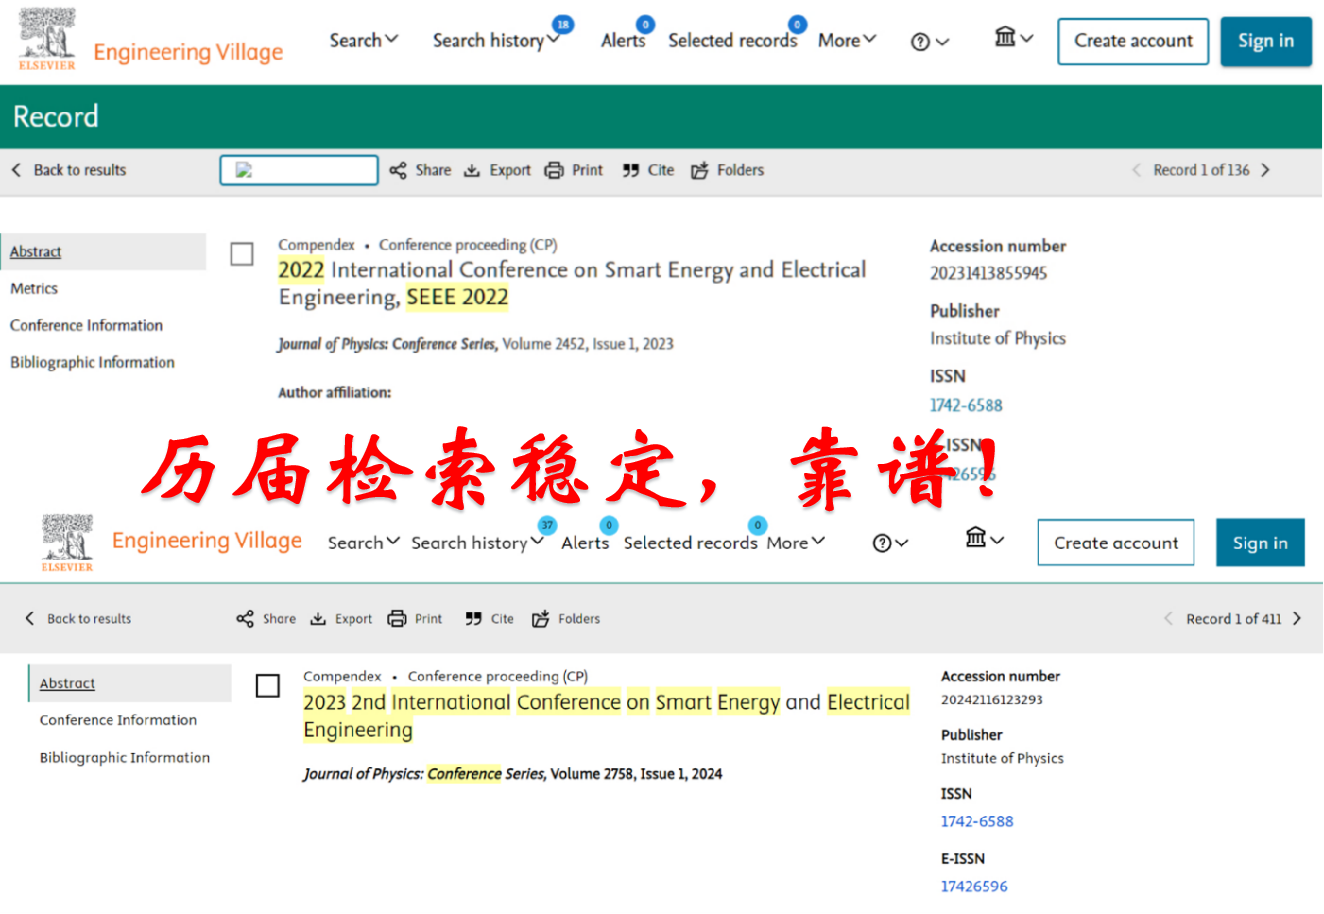Go Back to results in upper record toolbar
Image resolution: width=1324 pixels, height=914 pixels.
coord(69,170)
